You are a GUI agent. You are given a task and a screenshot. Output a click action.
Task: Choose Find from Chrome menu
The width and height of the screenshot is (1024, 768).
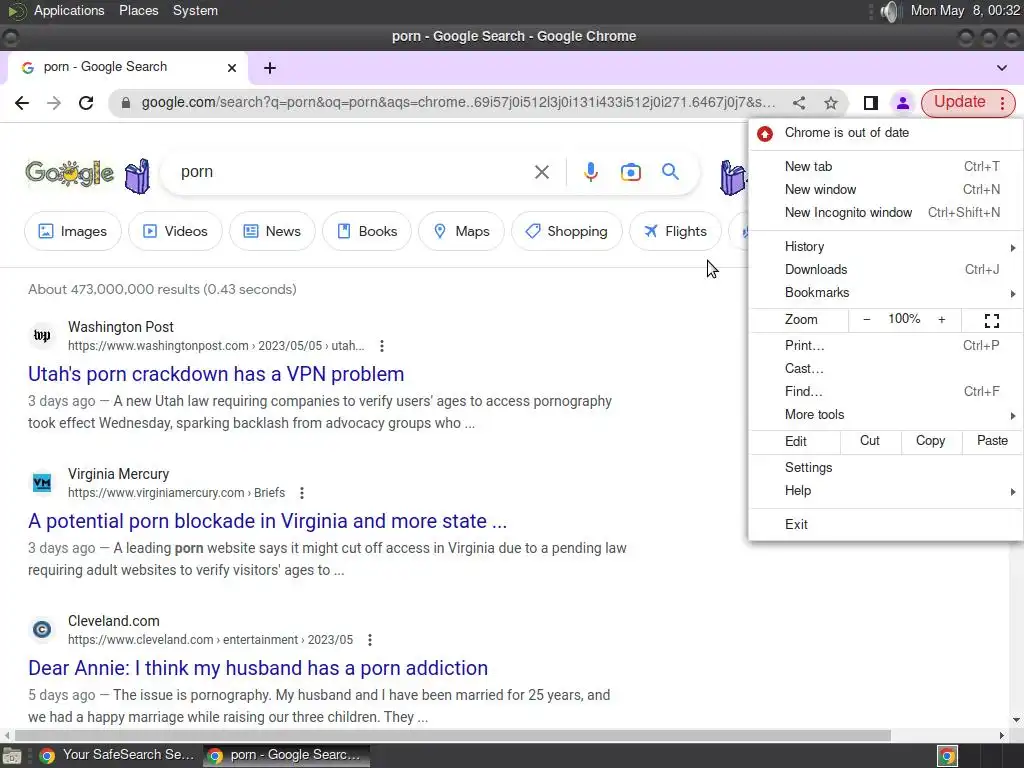click(x=886, y=392)
